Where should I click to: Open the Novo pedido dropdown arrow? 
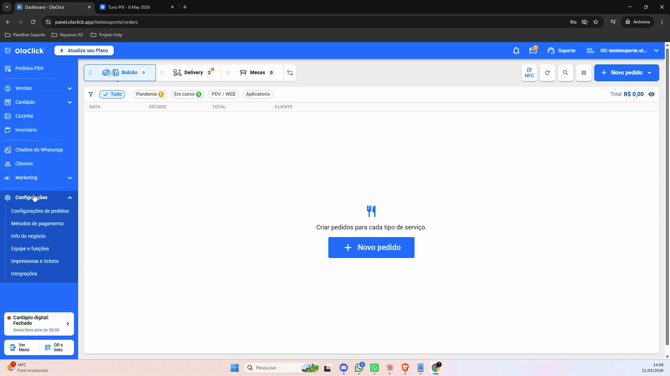[649, 73]
